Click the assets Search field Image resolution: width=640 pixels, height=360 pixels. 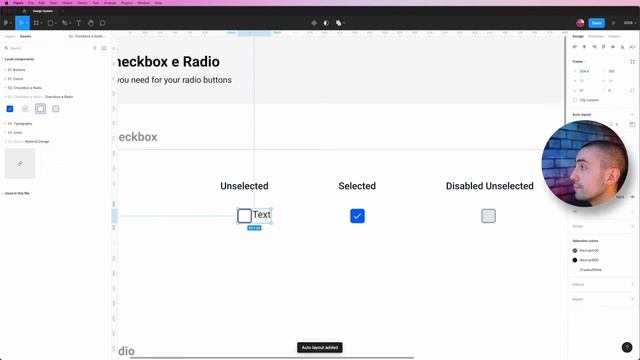(48, 48)
